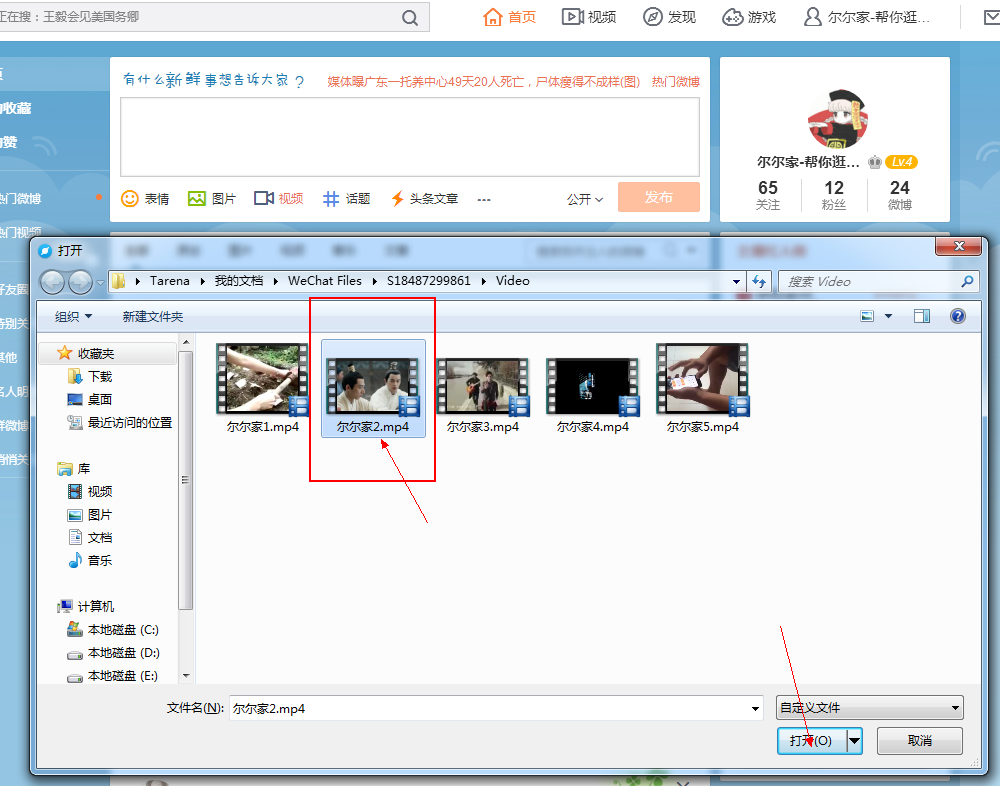This screenshot has height=786, width=1000.
Task: Click the orange 发布 publish button
Action: pos(659,197)
